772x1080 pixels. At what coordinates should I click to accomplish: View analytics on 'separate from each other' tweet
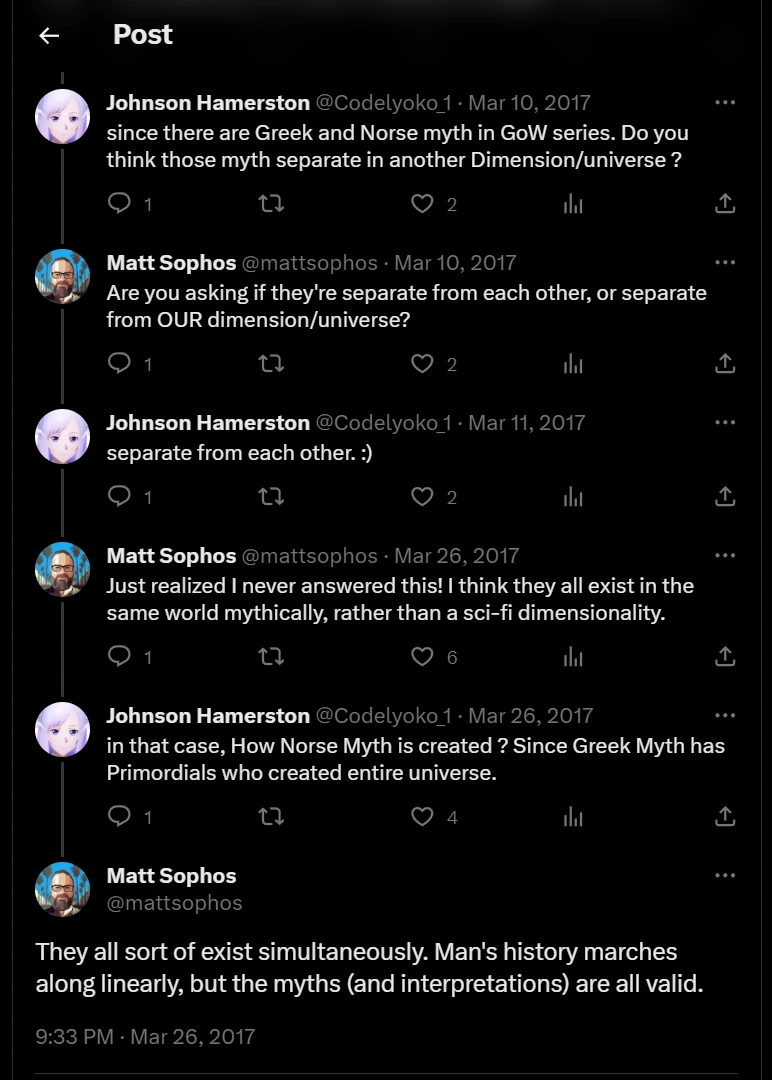pos(573,497)
